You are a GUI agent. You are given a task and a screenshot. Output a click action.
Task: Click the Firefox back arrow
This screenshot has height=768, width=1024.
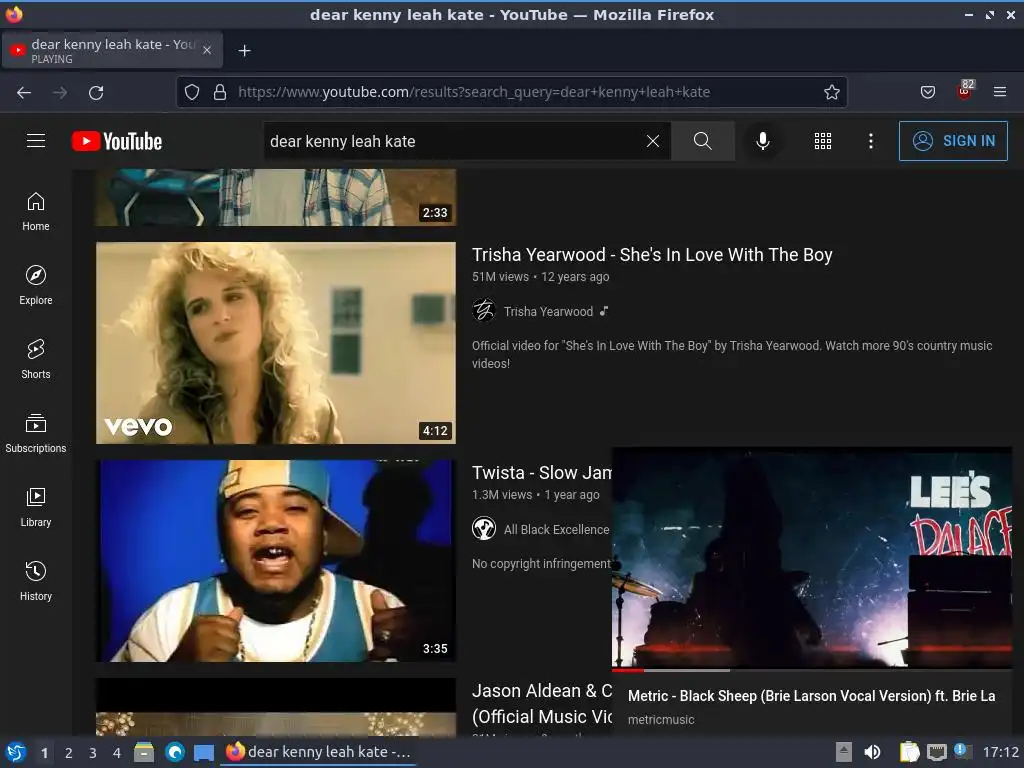24,92
